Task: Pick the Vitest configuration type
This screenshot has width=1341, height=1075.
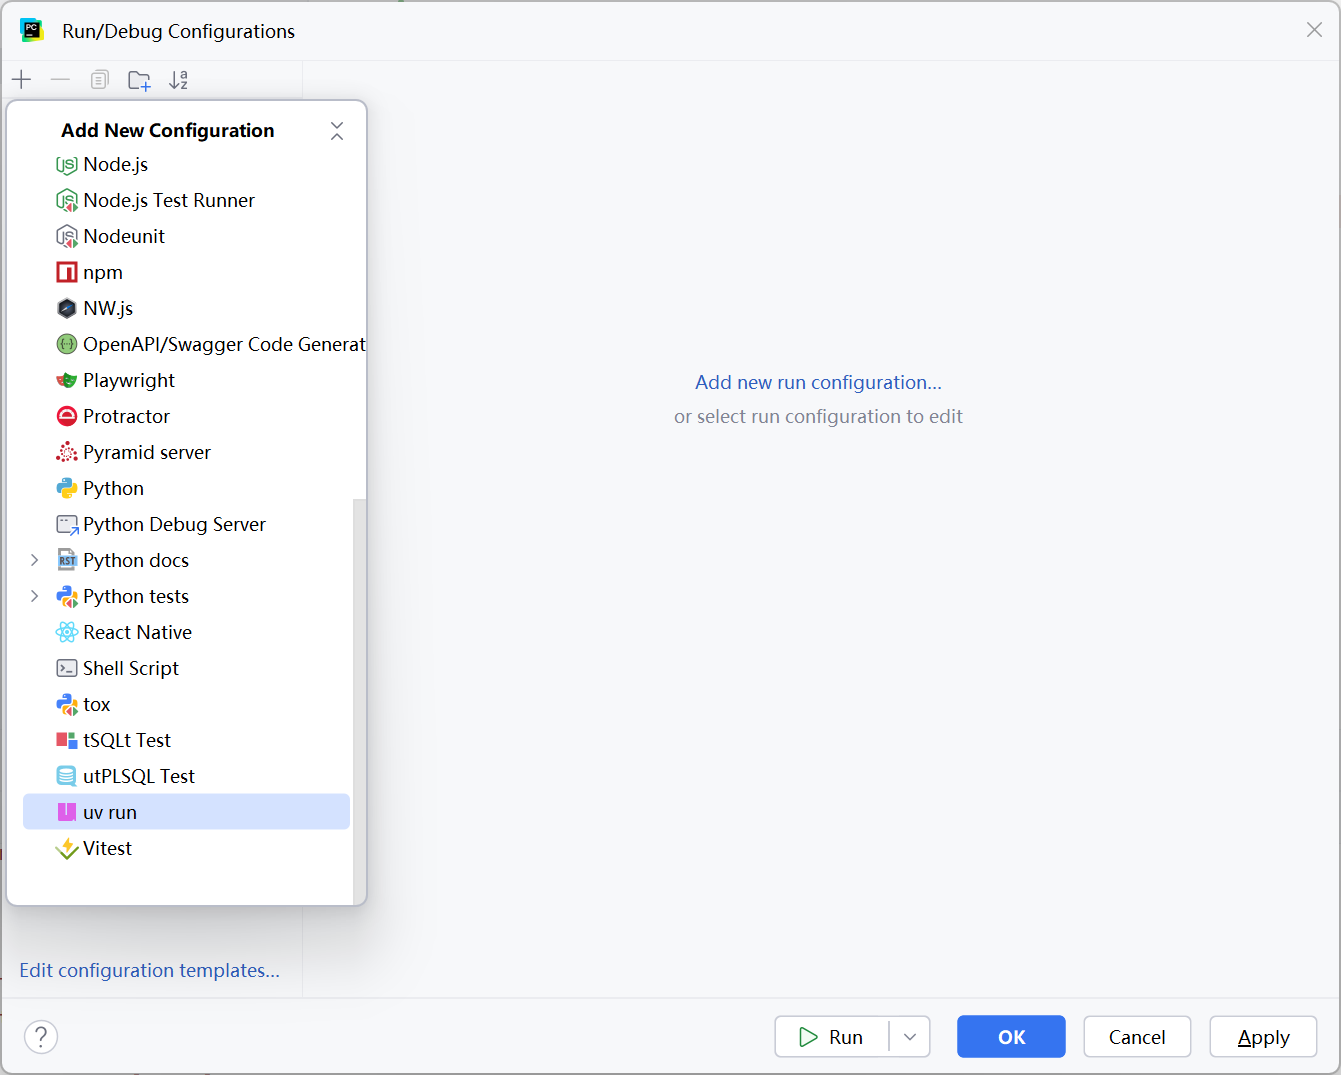Action: tap(107, 848)
